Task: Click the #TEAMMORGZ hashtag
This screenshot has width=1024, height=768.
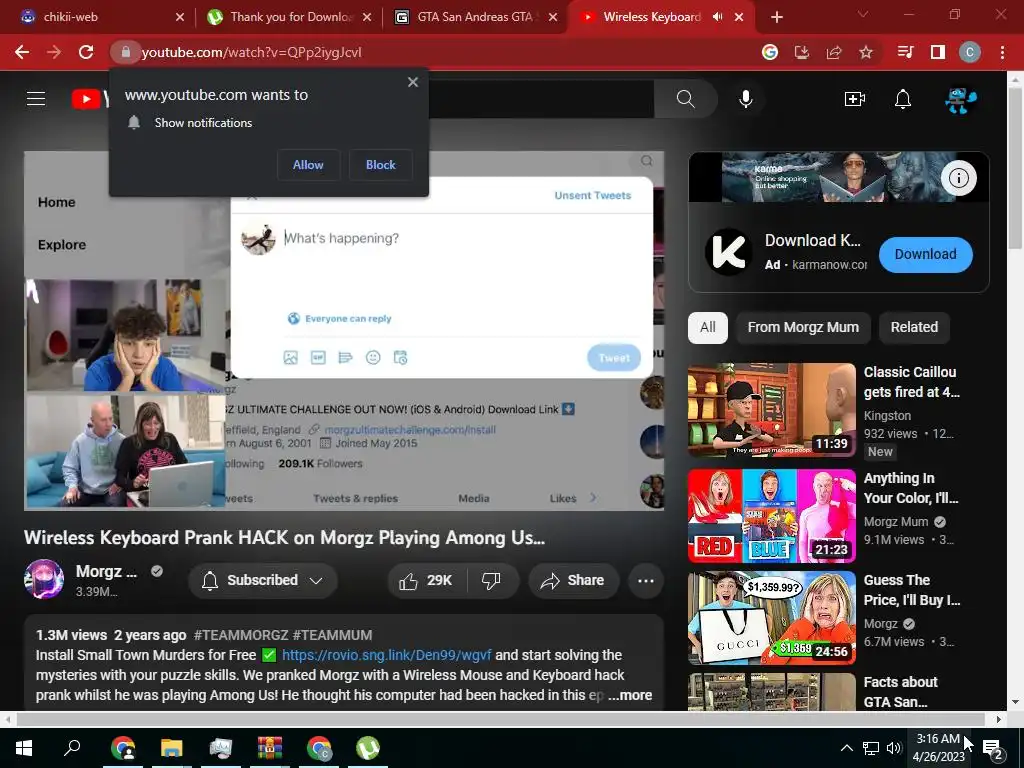Action: [241, 635]
